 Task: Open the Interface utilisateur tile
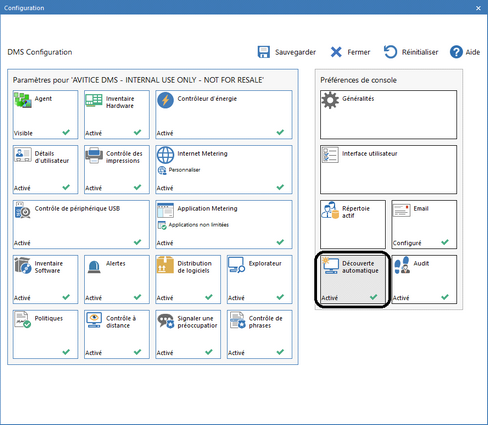[388, 170]
